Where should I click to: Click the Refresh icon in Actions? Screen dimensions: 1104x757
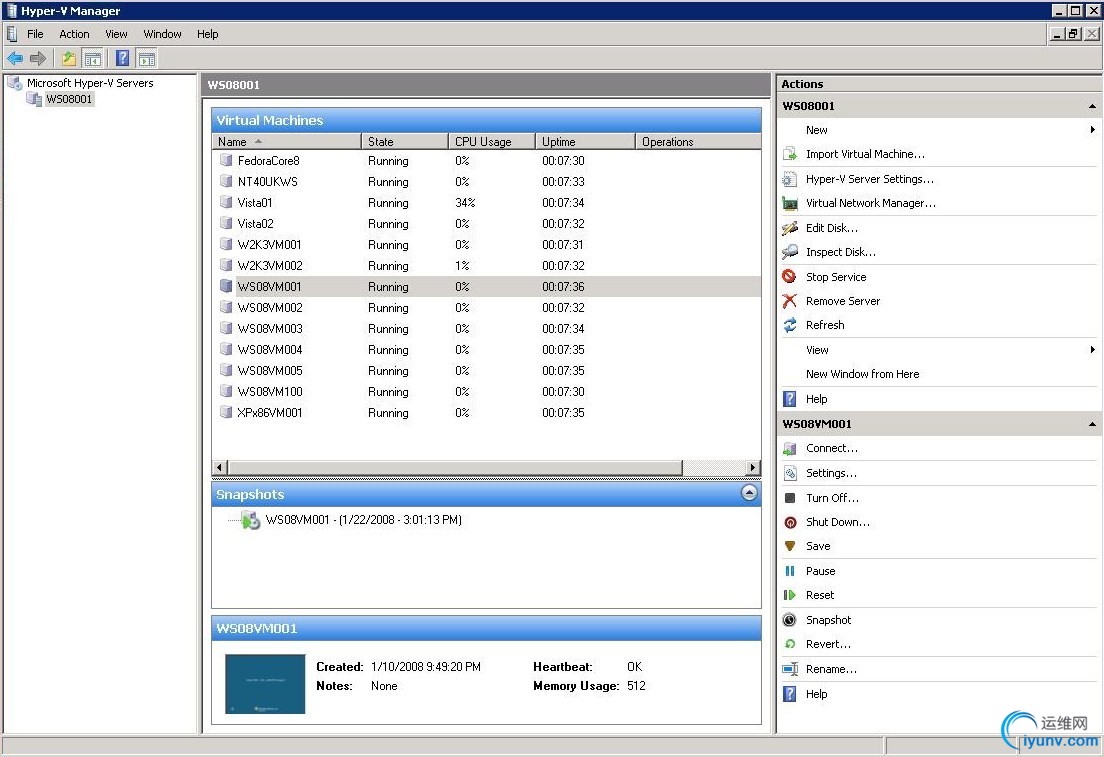pyautogui.click(x=790, y=325)
